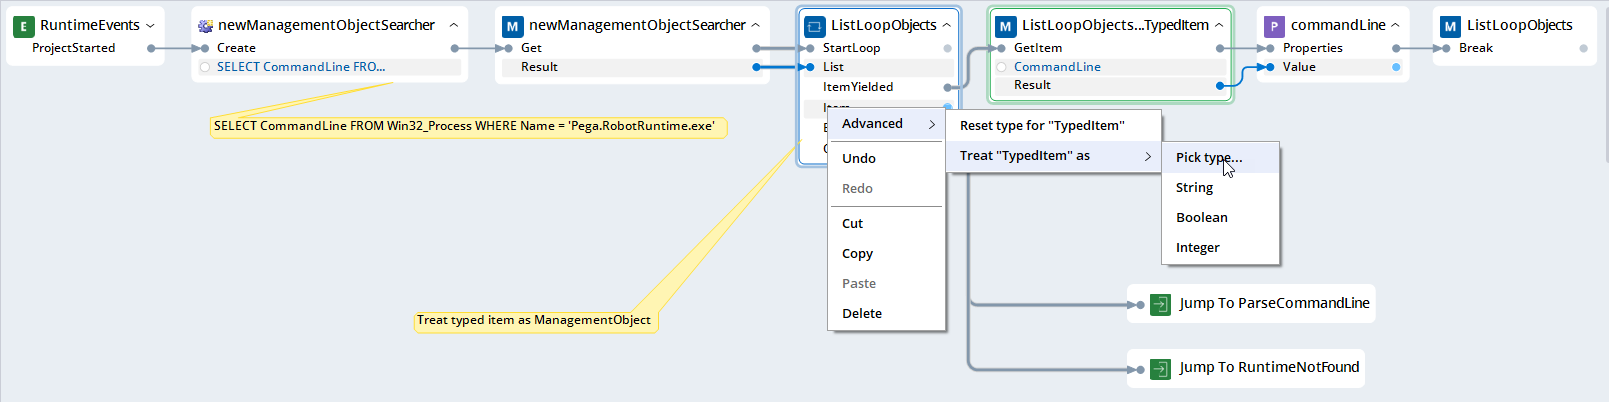1609x402 pixels.
Task: Click the M icon on ListLoopObjects...TypedItem block
Action: point(1005,26)
